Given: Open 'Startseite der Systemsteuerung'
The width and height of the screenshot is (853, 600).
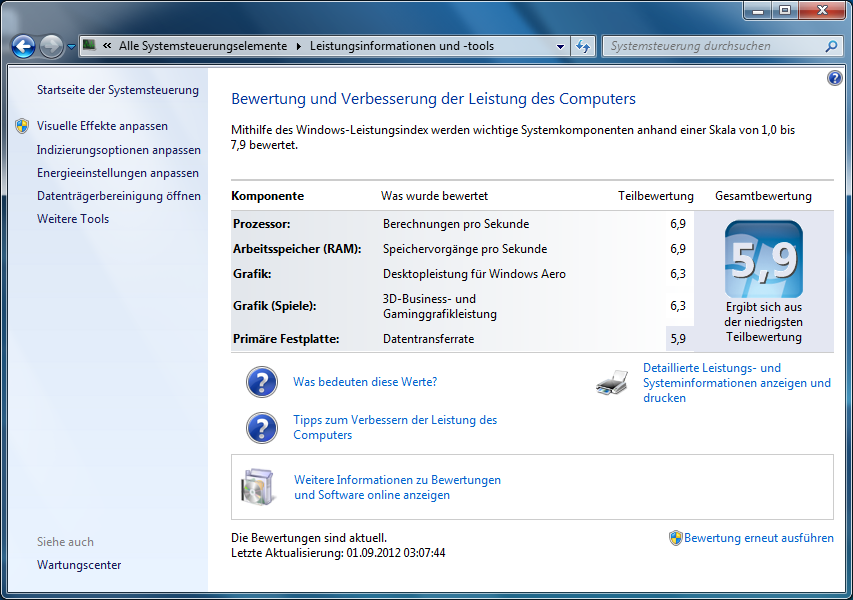Looking at the screenshot, I should (118, 90).
